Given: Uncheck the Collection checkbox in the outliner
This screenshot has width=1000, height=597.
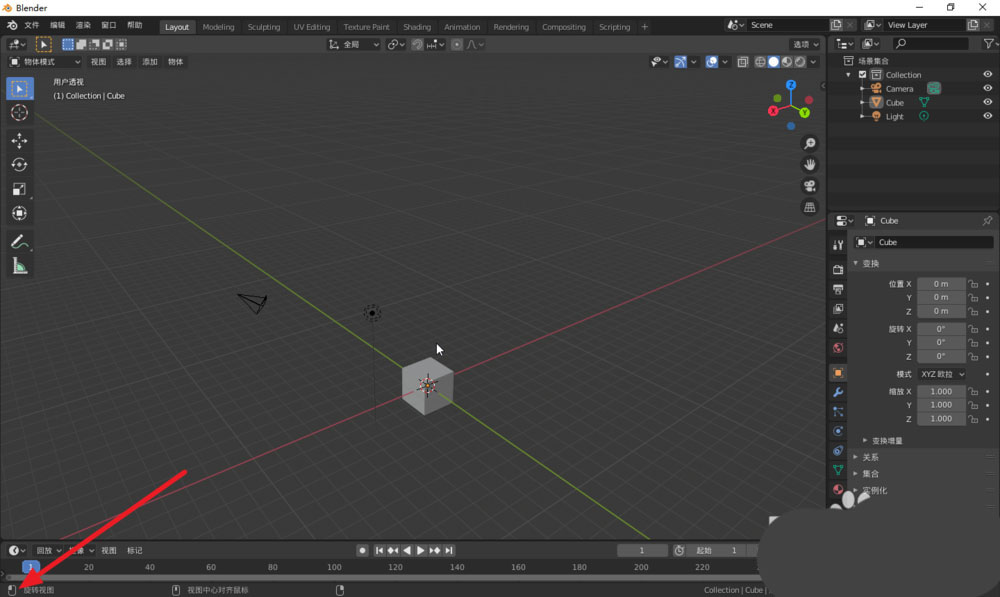Looking at the screenshot, I should click(863, 74).
